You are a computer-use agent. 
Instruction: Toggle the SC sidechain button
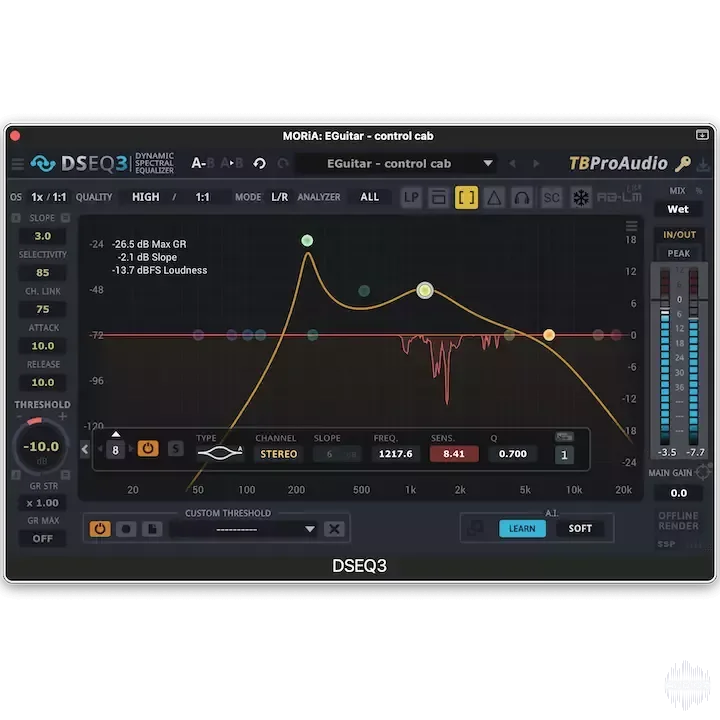(551, 197)
